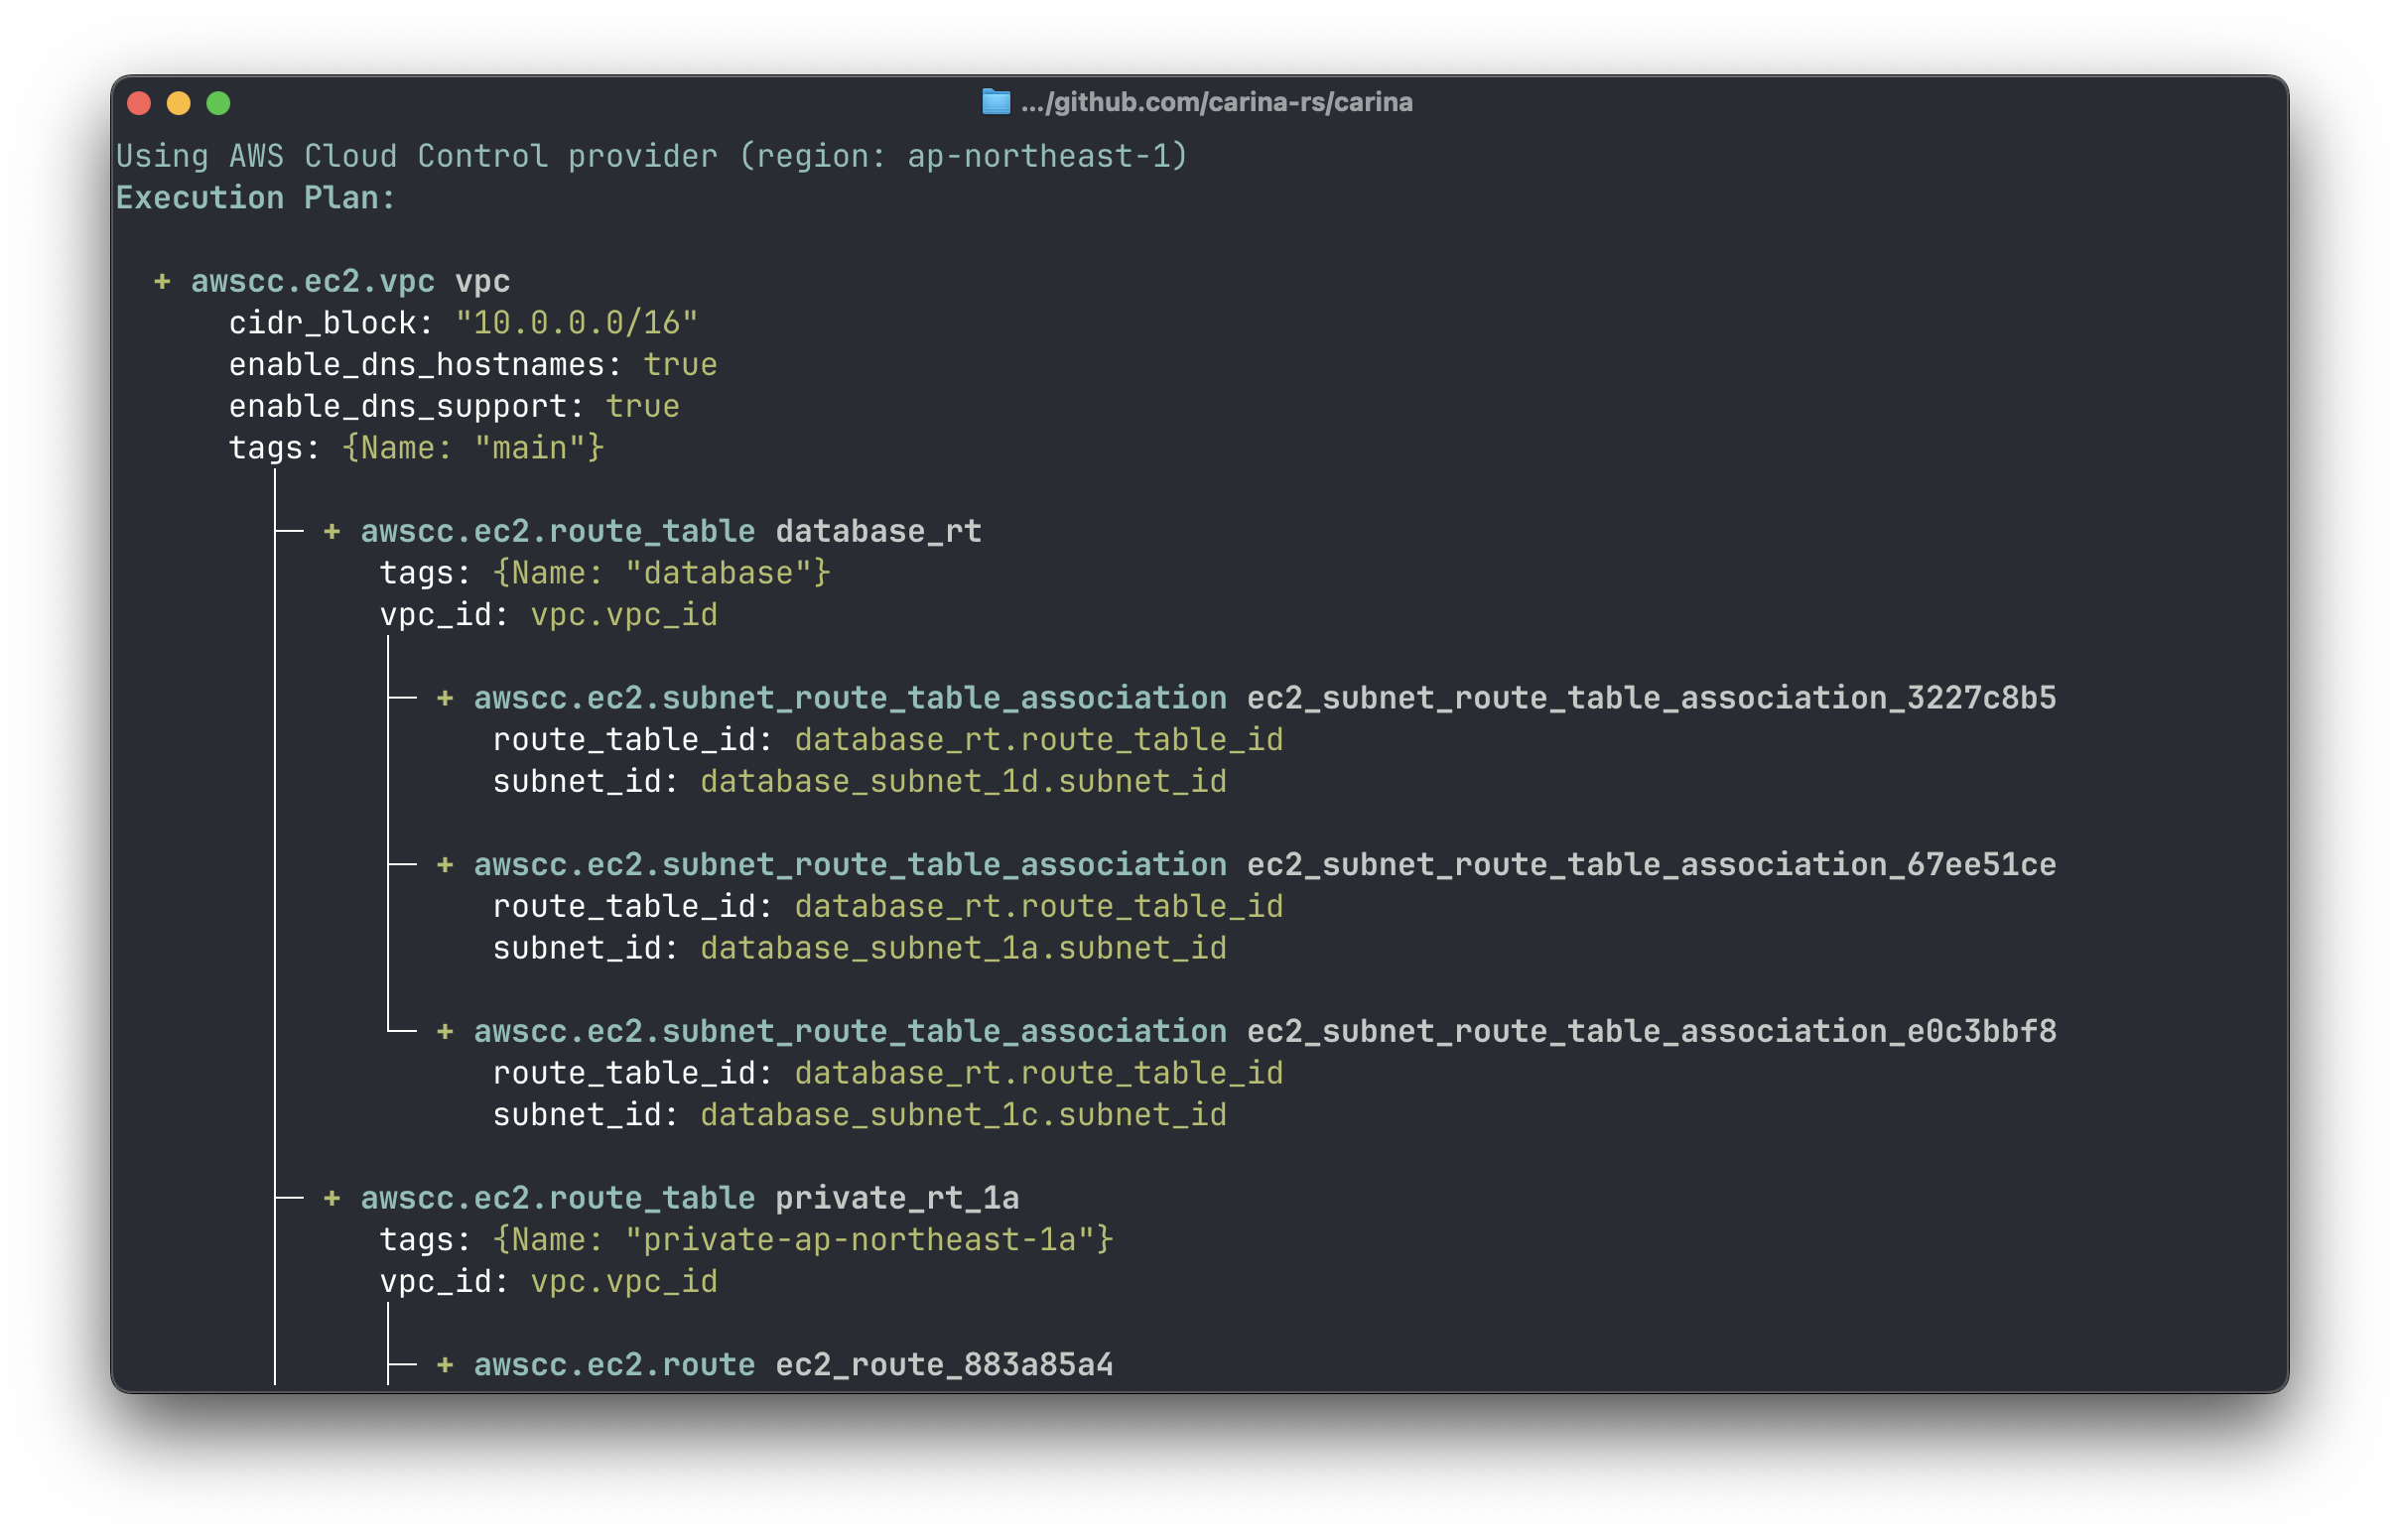
Task: Click the green zoom window button
Action: [x=218, y=103]
